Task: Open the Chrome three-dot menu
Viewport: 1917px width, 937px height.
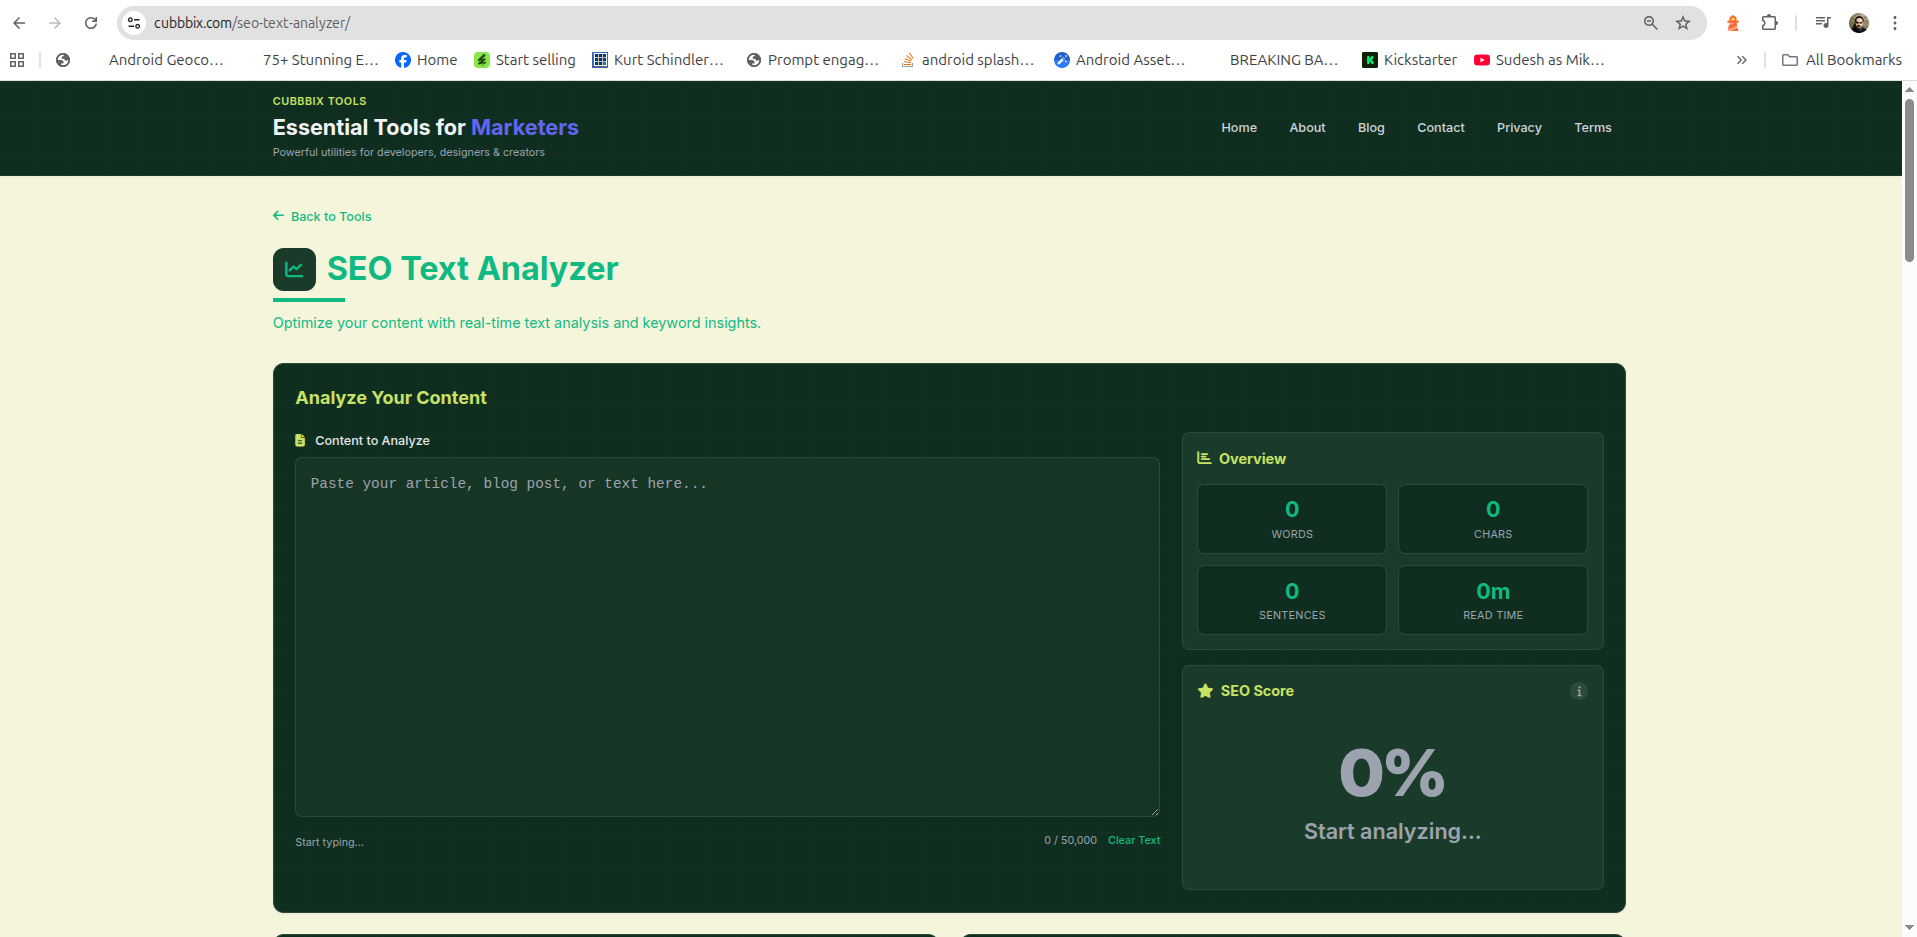Action: (x=1895, y=22)
